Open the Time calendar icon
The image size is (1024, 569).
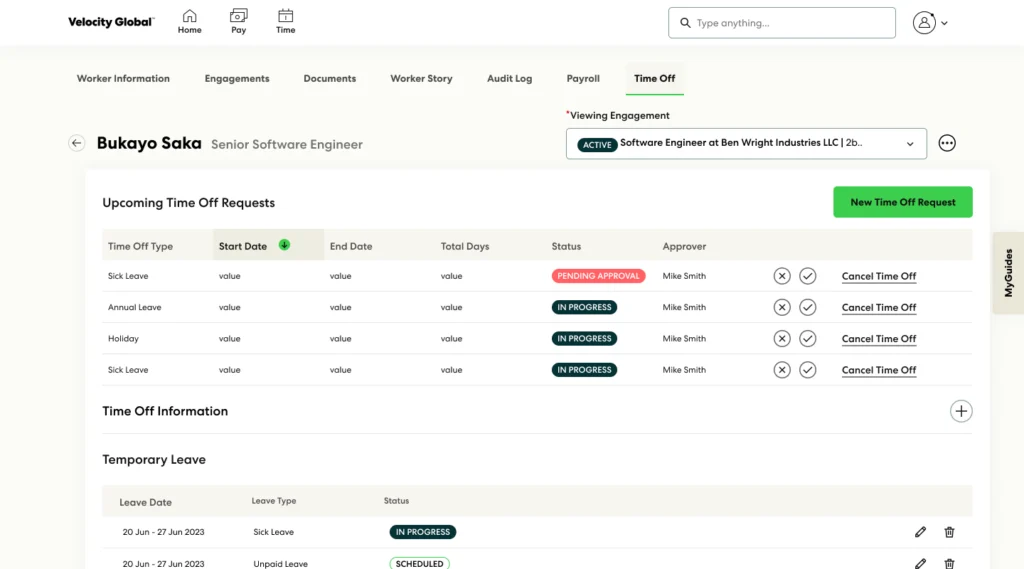[285, 22]
